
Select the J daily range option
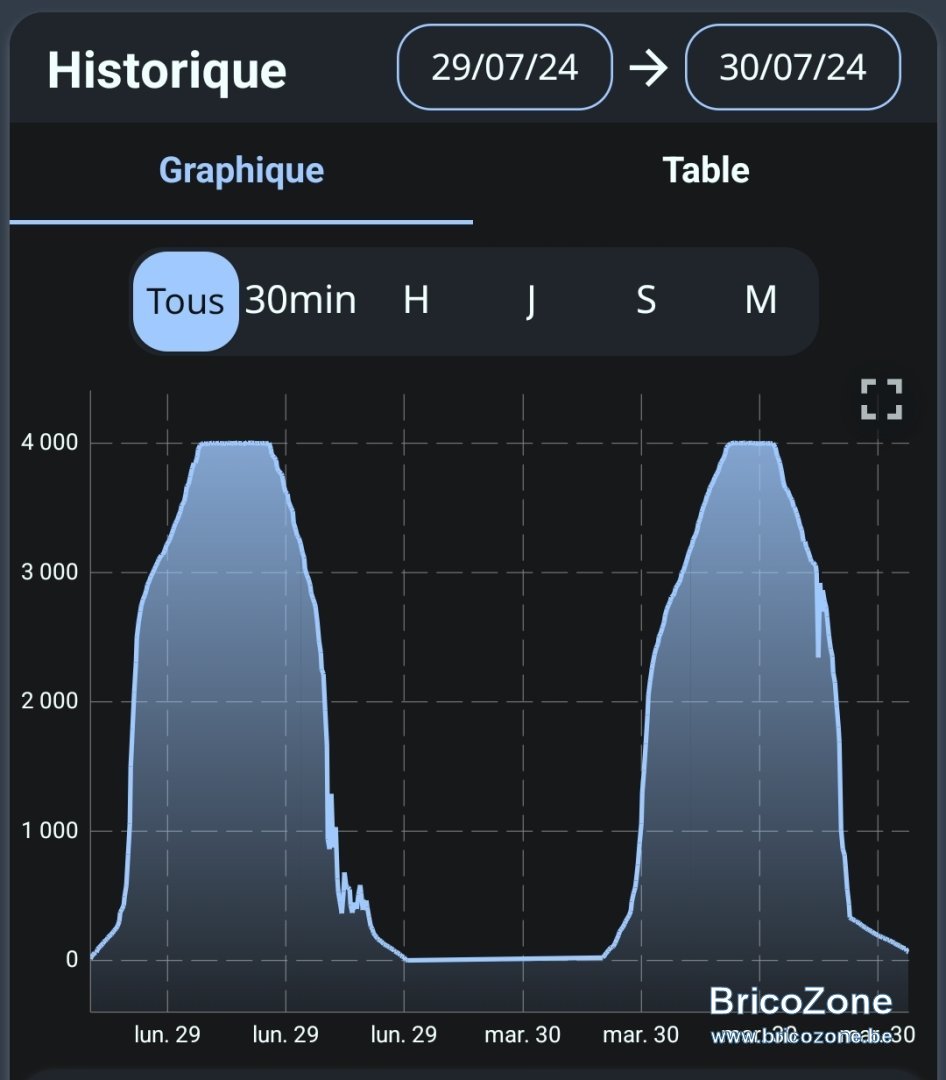[x=531, y=302]
